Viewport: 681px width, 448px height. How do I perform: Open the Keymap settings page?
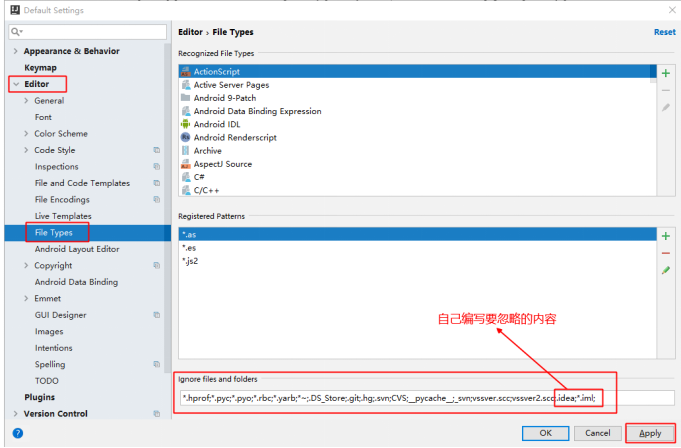click(x=40, y=68)
